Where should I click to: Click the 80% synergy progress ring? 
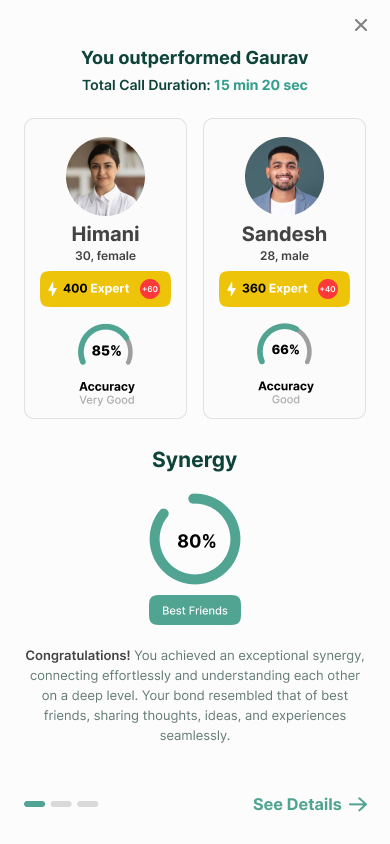tap(195, 539)
